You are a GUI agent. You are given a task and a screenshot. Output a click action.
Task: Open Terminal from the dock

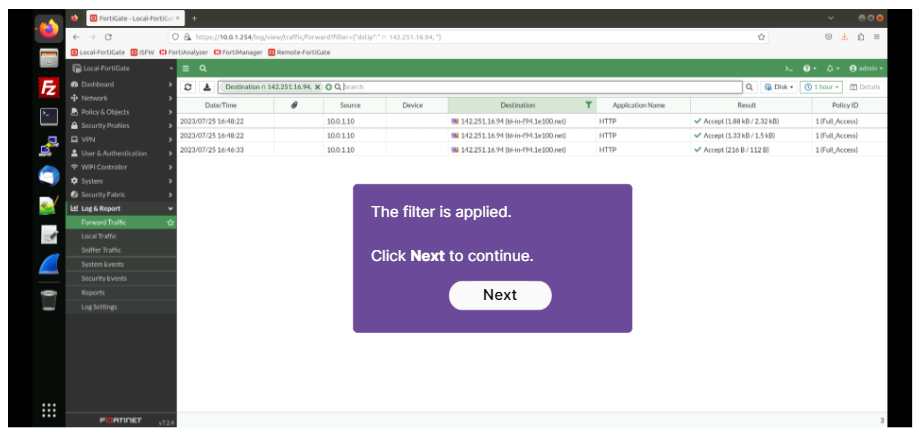click(x=49, y=117)
